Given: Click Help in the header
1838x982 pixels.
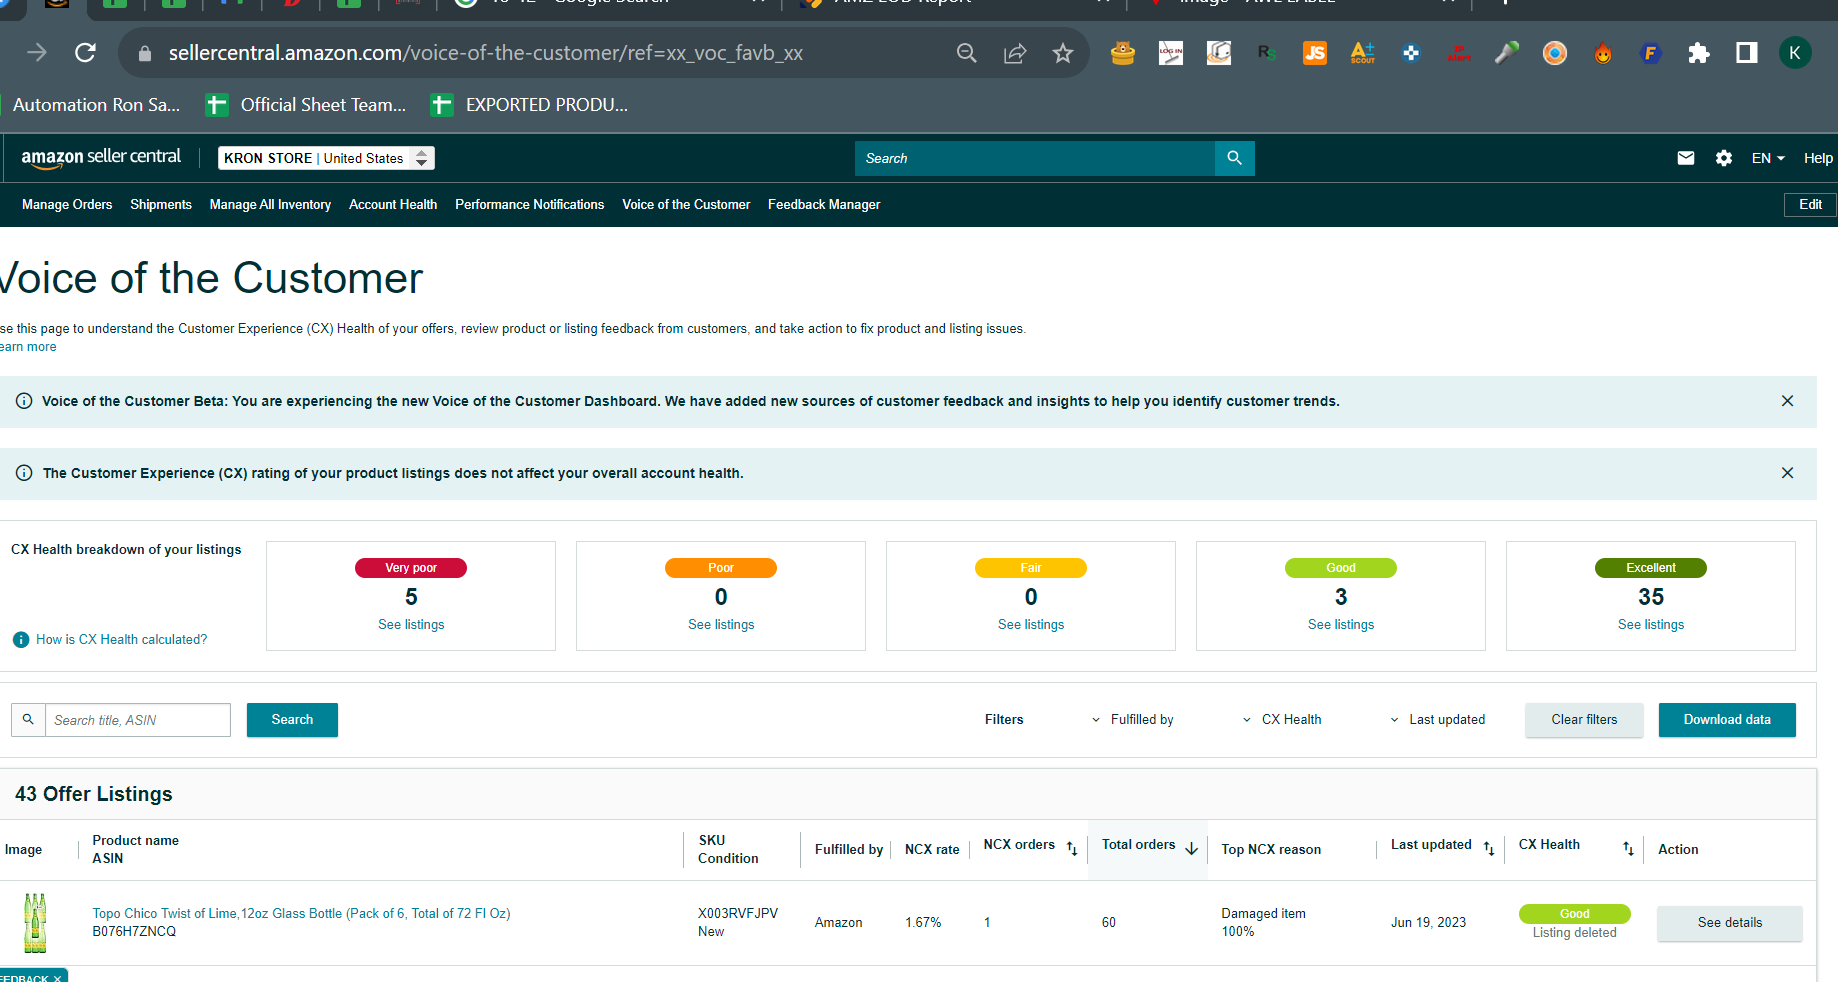Looking at the screenshot, I should (1818, 158).
